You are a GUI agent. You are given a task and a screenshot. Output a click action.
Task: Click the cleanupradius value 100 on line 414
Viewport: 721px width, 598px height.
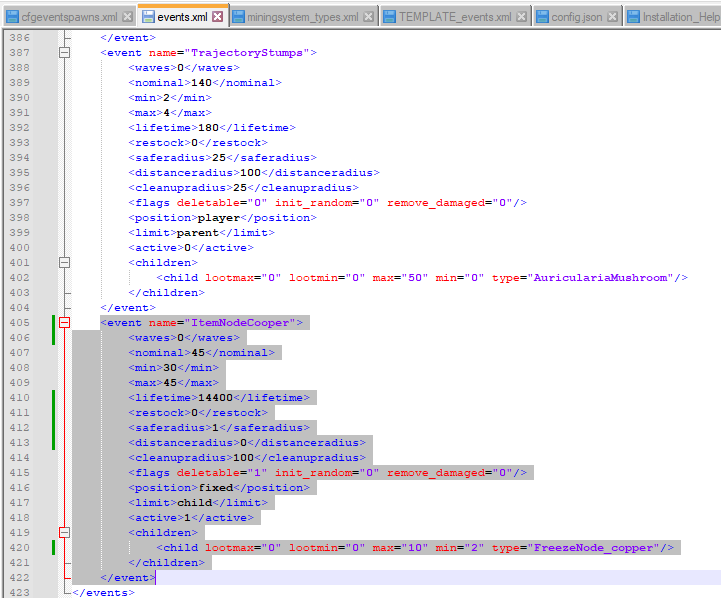click(x=243, y=458)
